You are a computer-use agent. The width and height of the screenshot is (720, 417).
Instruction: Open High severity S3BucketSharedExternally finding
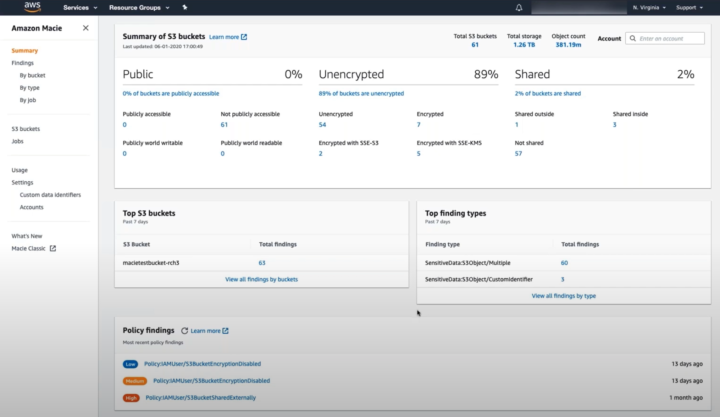(x=201, y=398)
